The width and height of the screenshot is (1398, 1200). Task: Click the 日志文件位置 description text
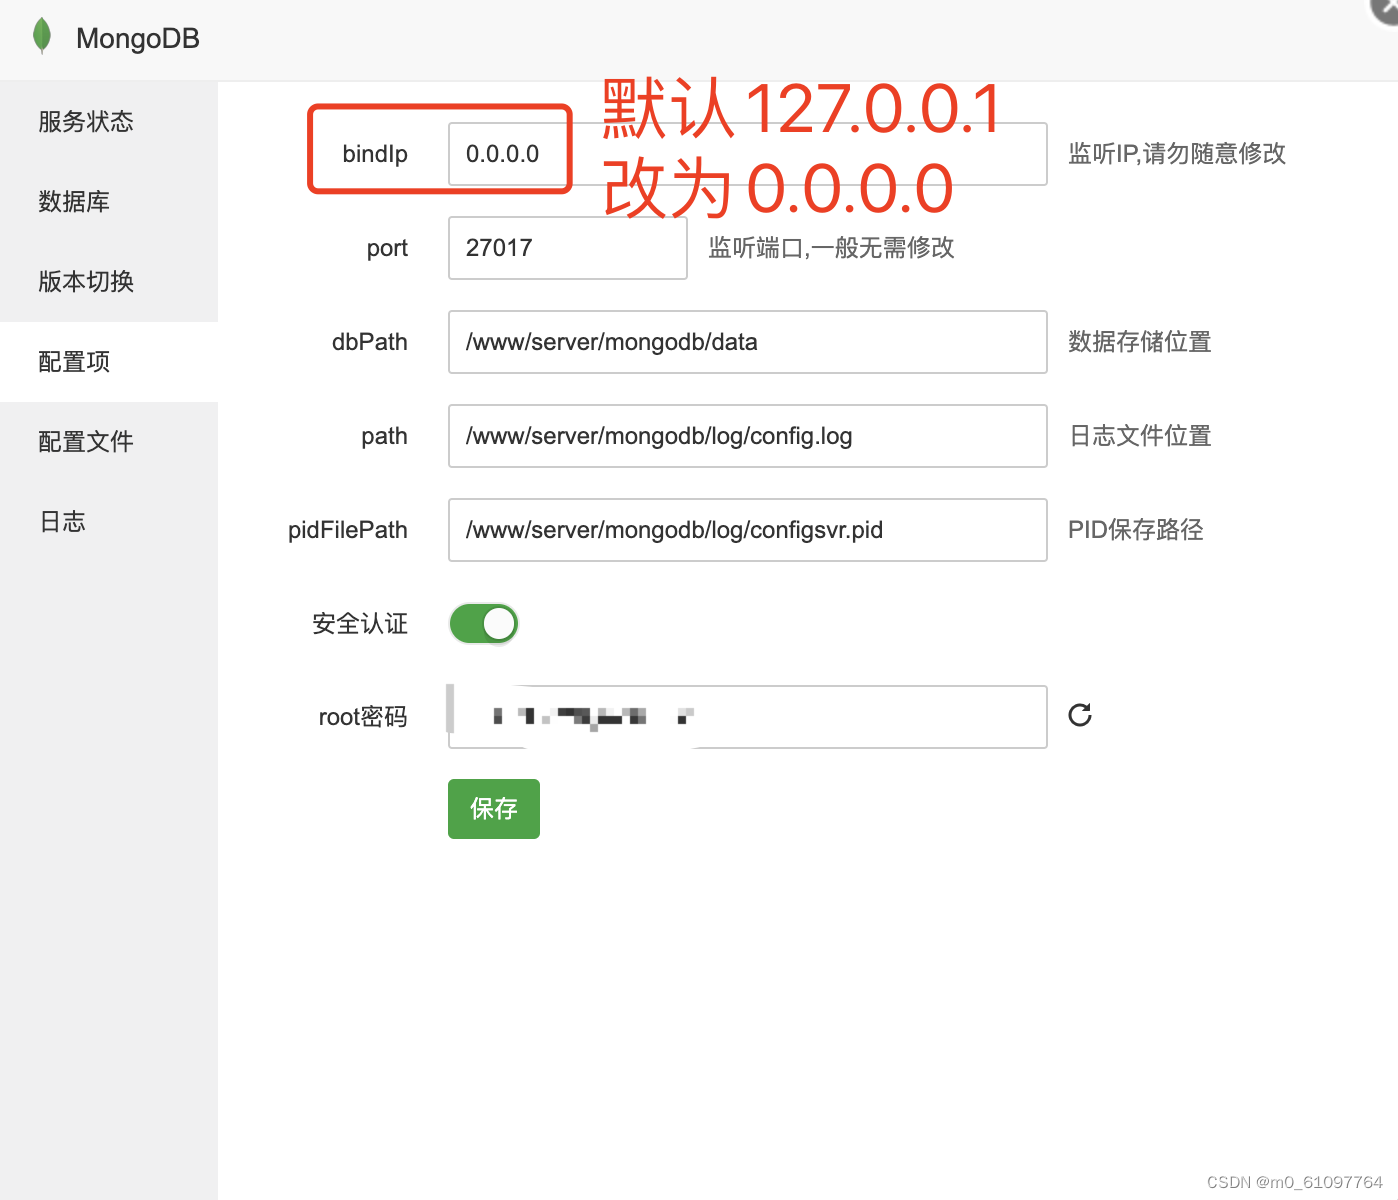tap(1140, 436)
